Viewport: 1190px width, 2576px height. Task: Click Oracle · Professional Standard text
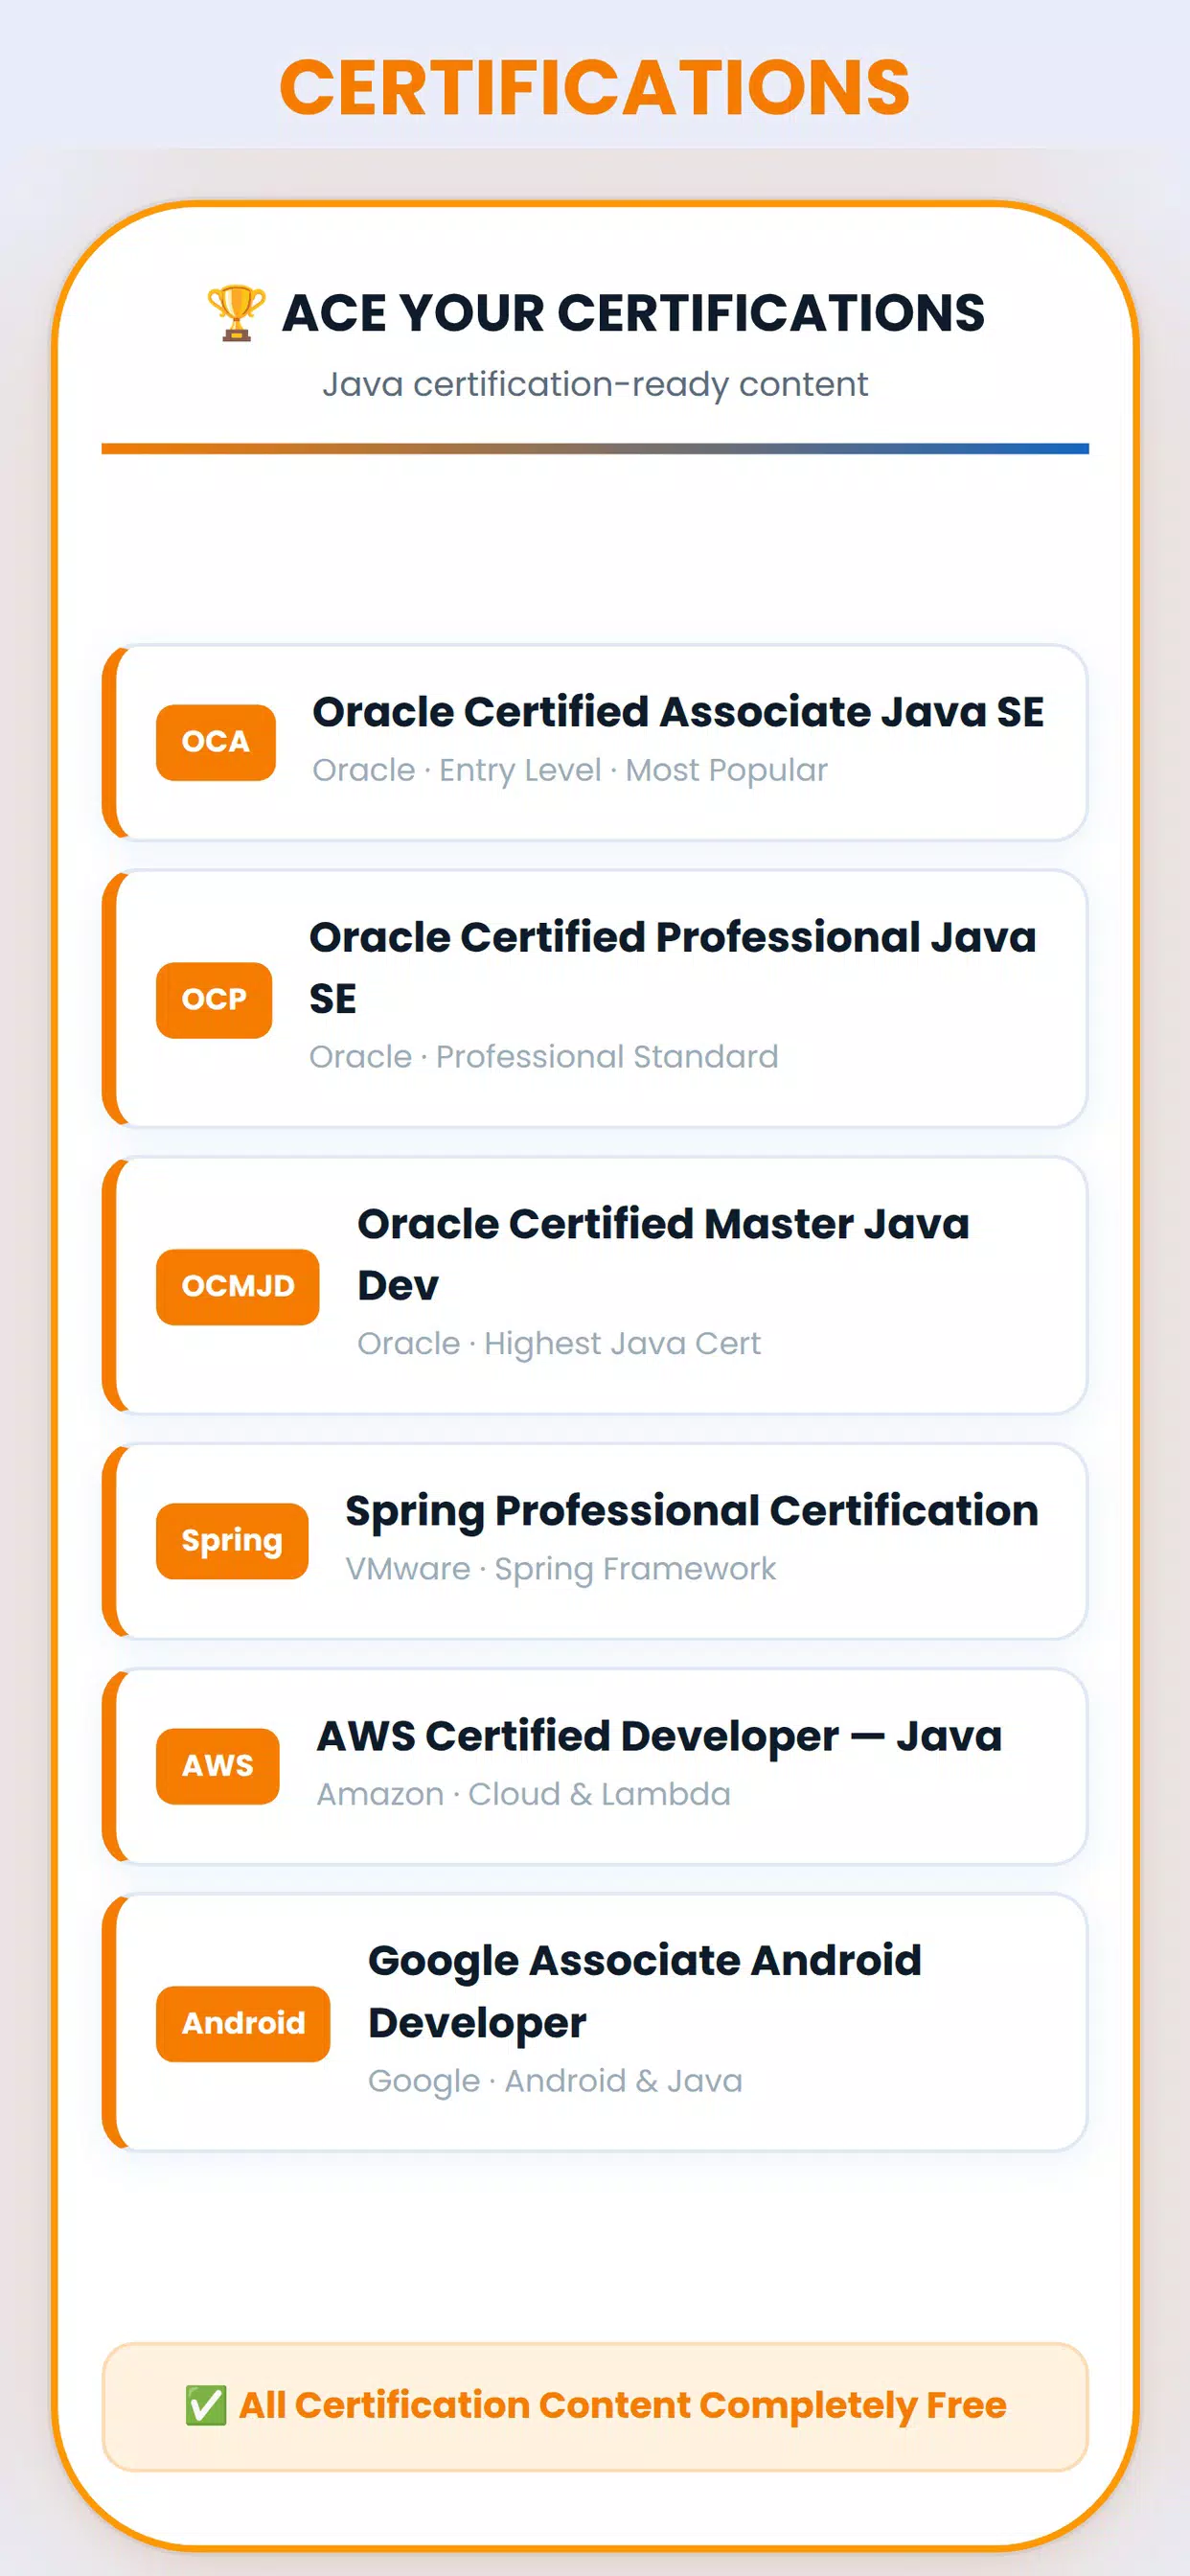pyautogui.click(x=543, y=1057)
